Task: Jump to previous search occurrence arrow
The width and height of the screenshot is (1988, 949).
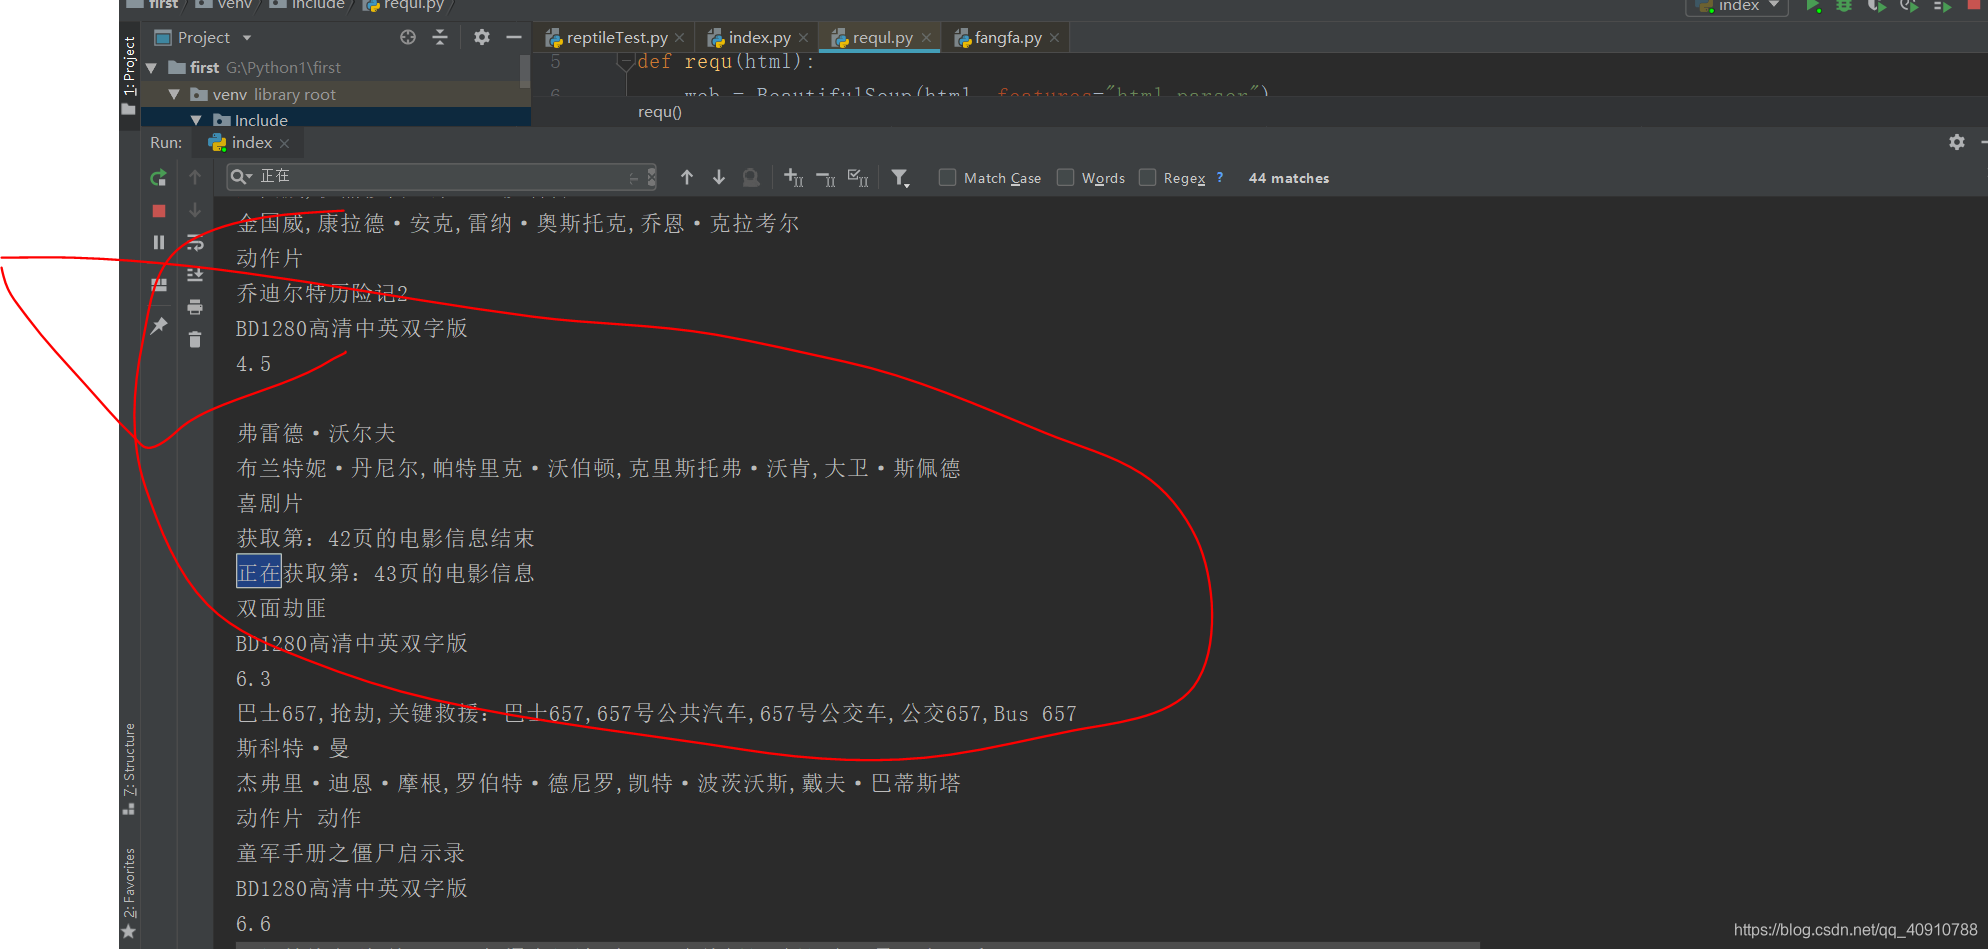Action: 687,177
